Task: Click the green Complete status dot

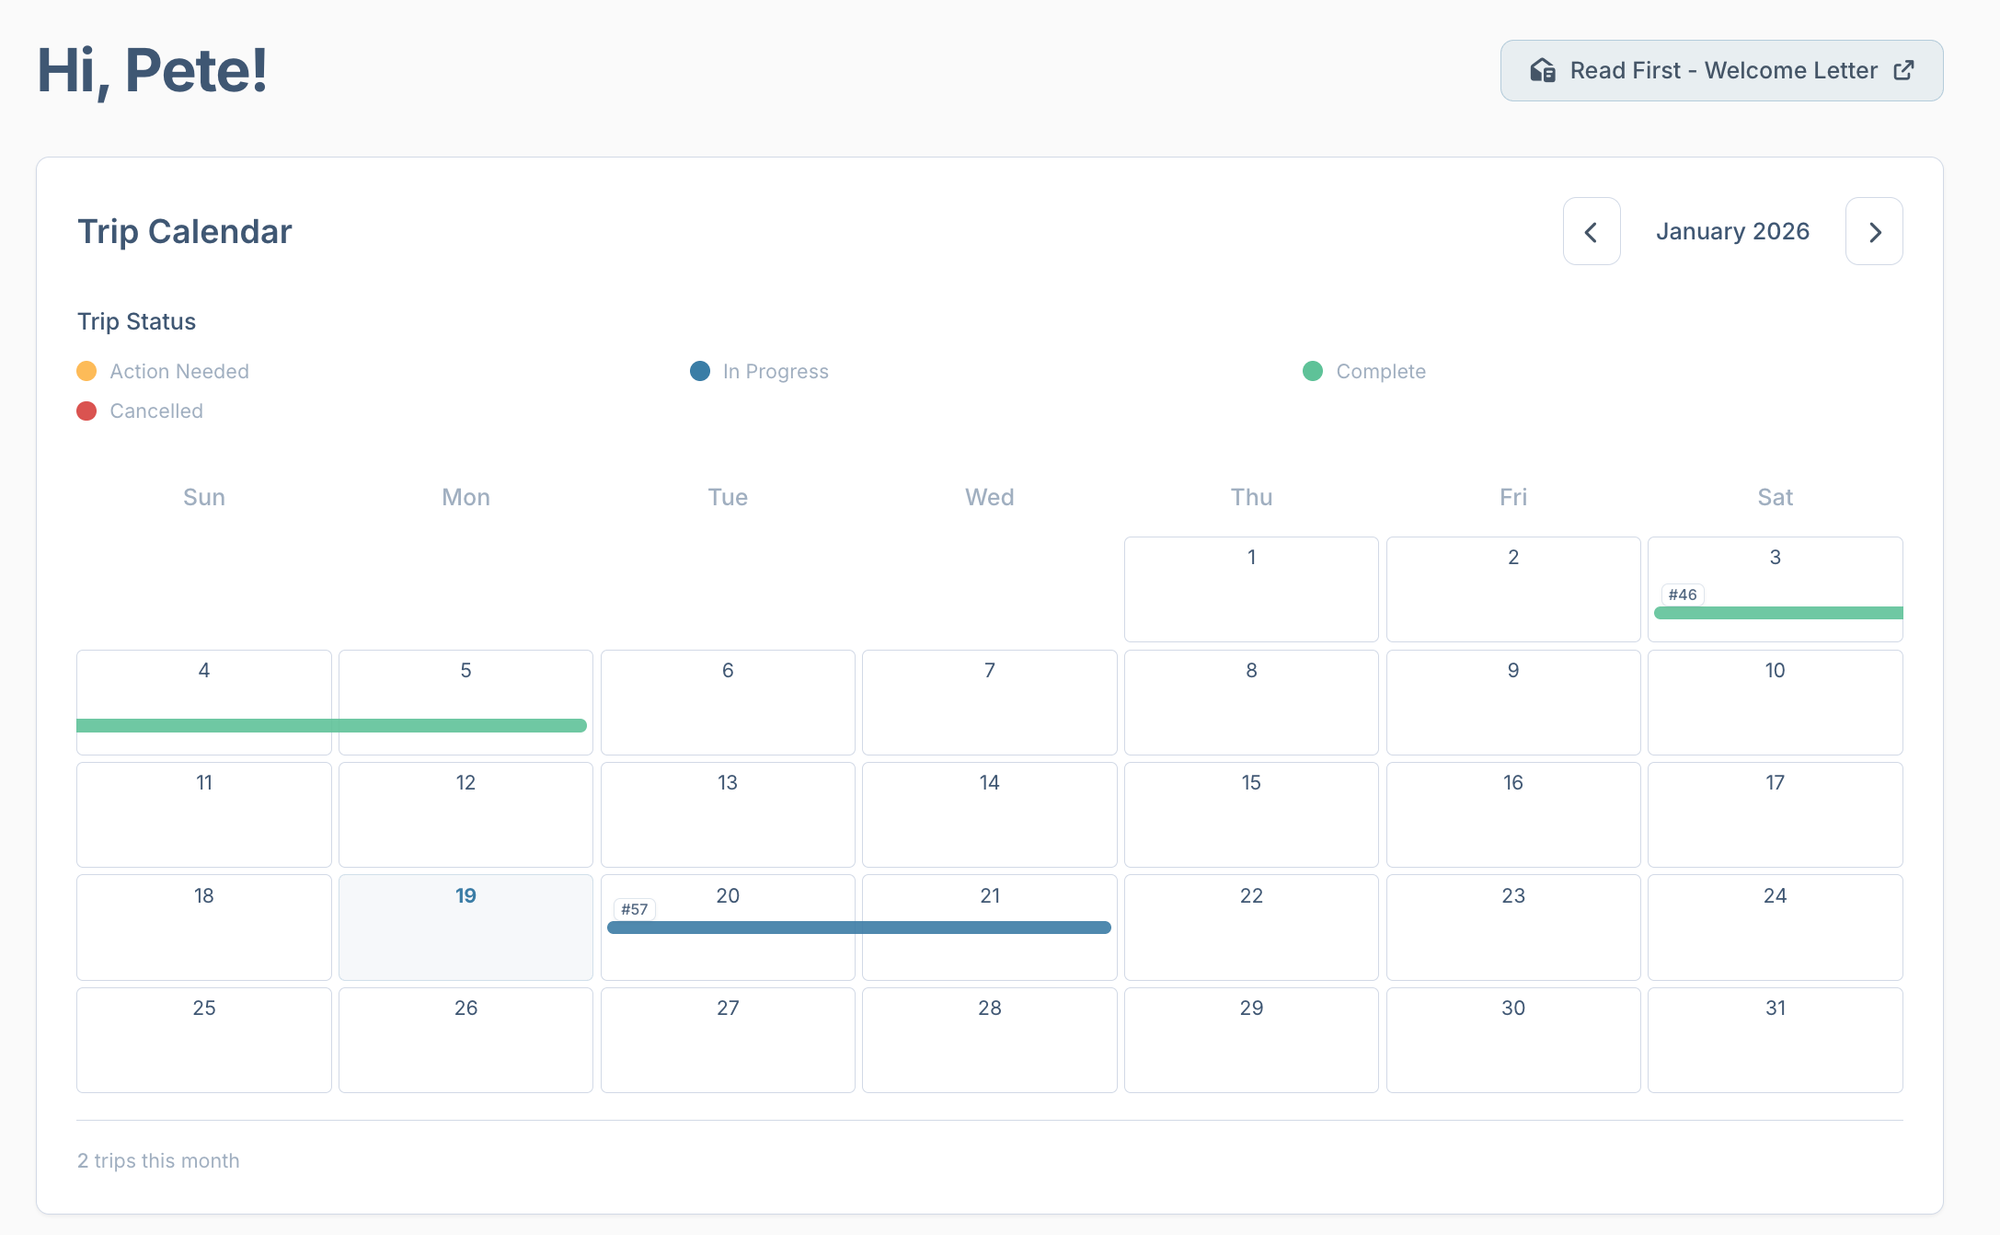Action: click(x=1313, y=371)
